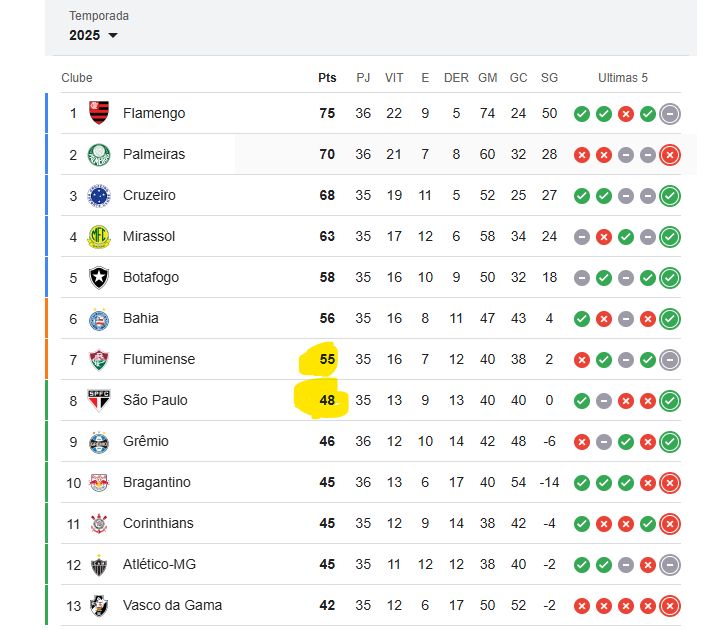The height and width of the screenshot is (630, 712).
Task: Select Palmeiras' latest loss result circle
Action: pos(670,155)
